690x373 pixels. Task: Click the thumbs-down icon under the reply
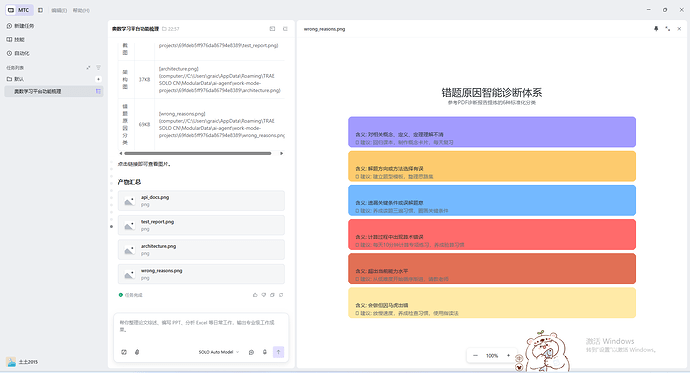point(264,295)
